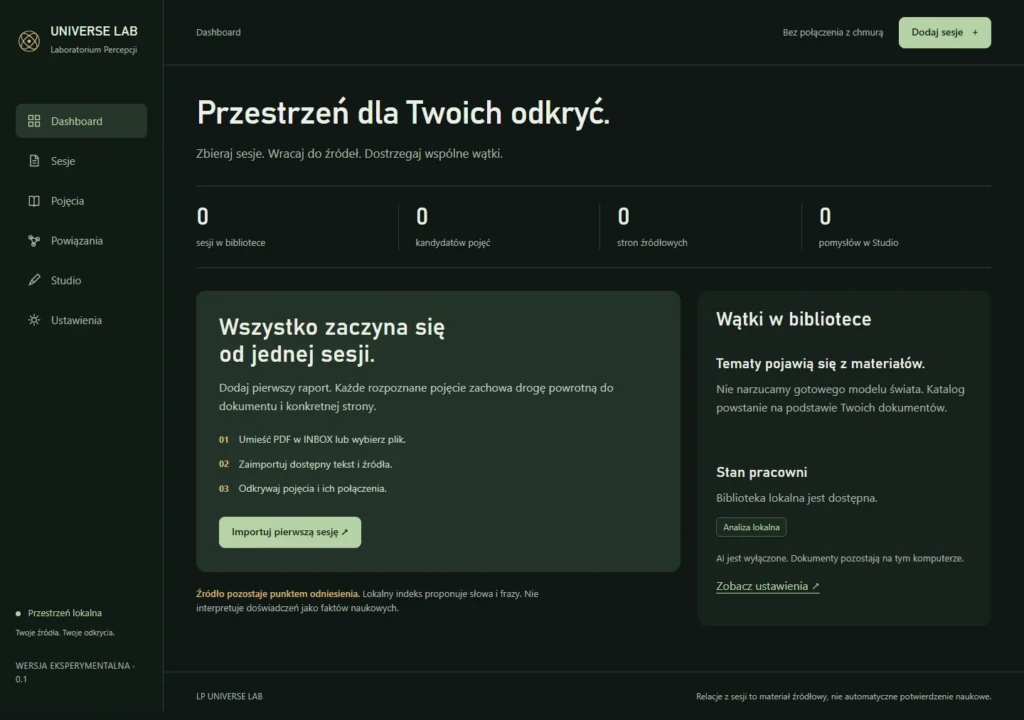Click the Ustawienia sun-gear icon
This screenshot has width=1024, height=720.
(x=34, y=320)
